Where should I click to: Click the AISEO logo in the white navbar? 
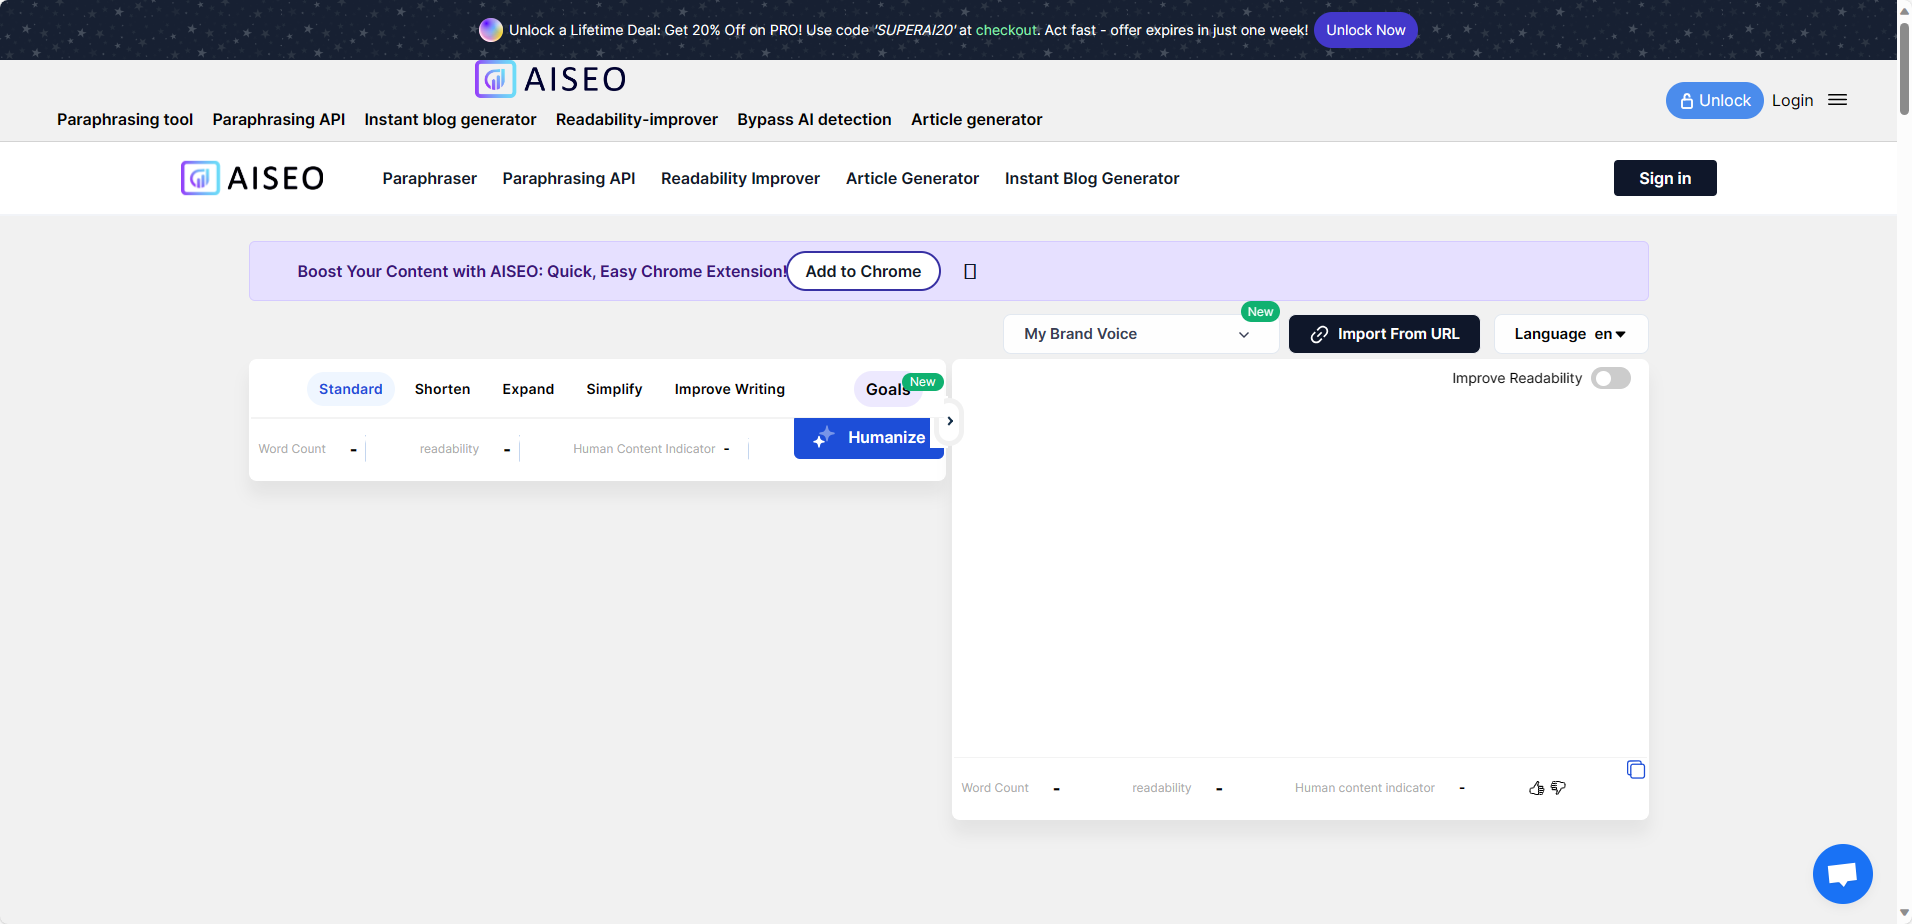click(x=252, y=178)
